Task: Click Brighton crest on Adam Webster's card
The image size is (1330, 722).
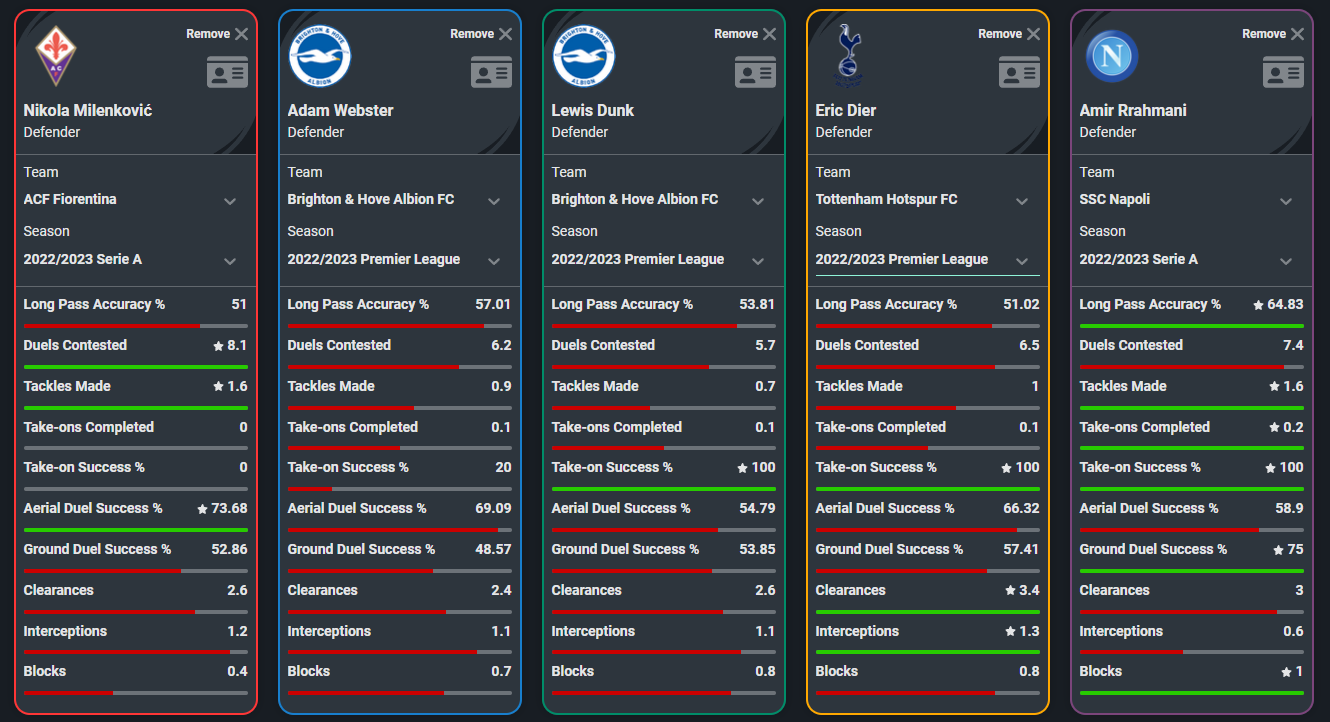Action: (x=320, y=56)
